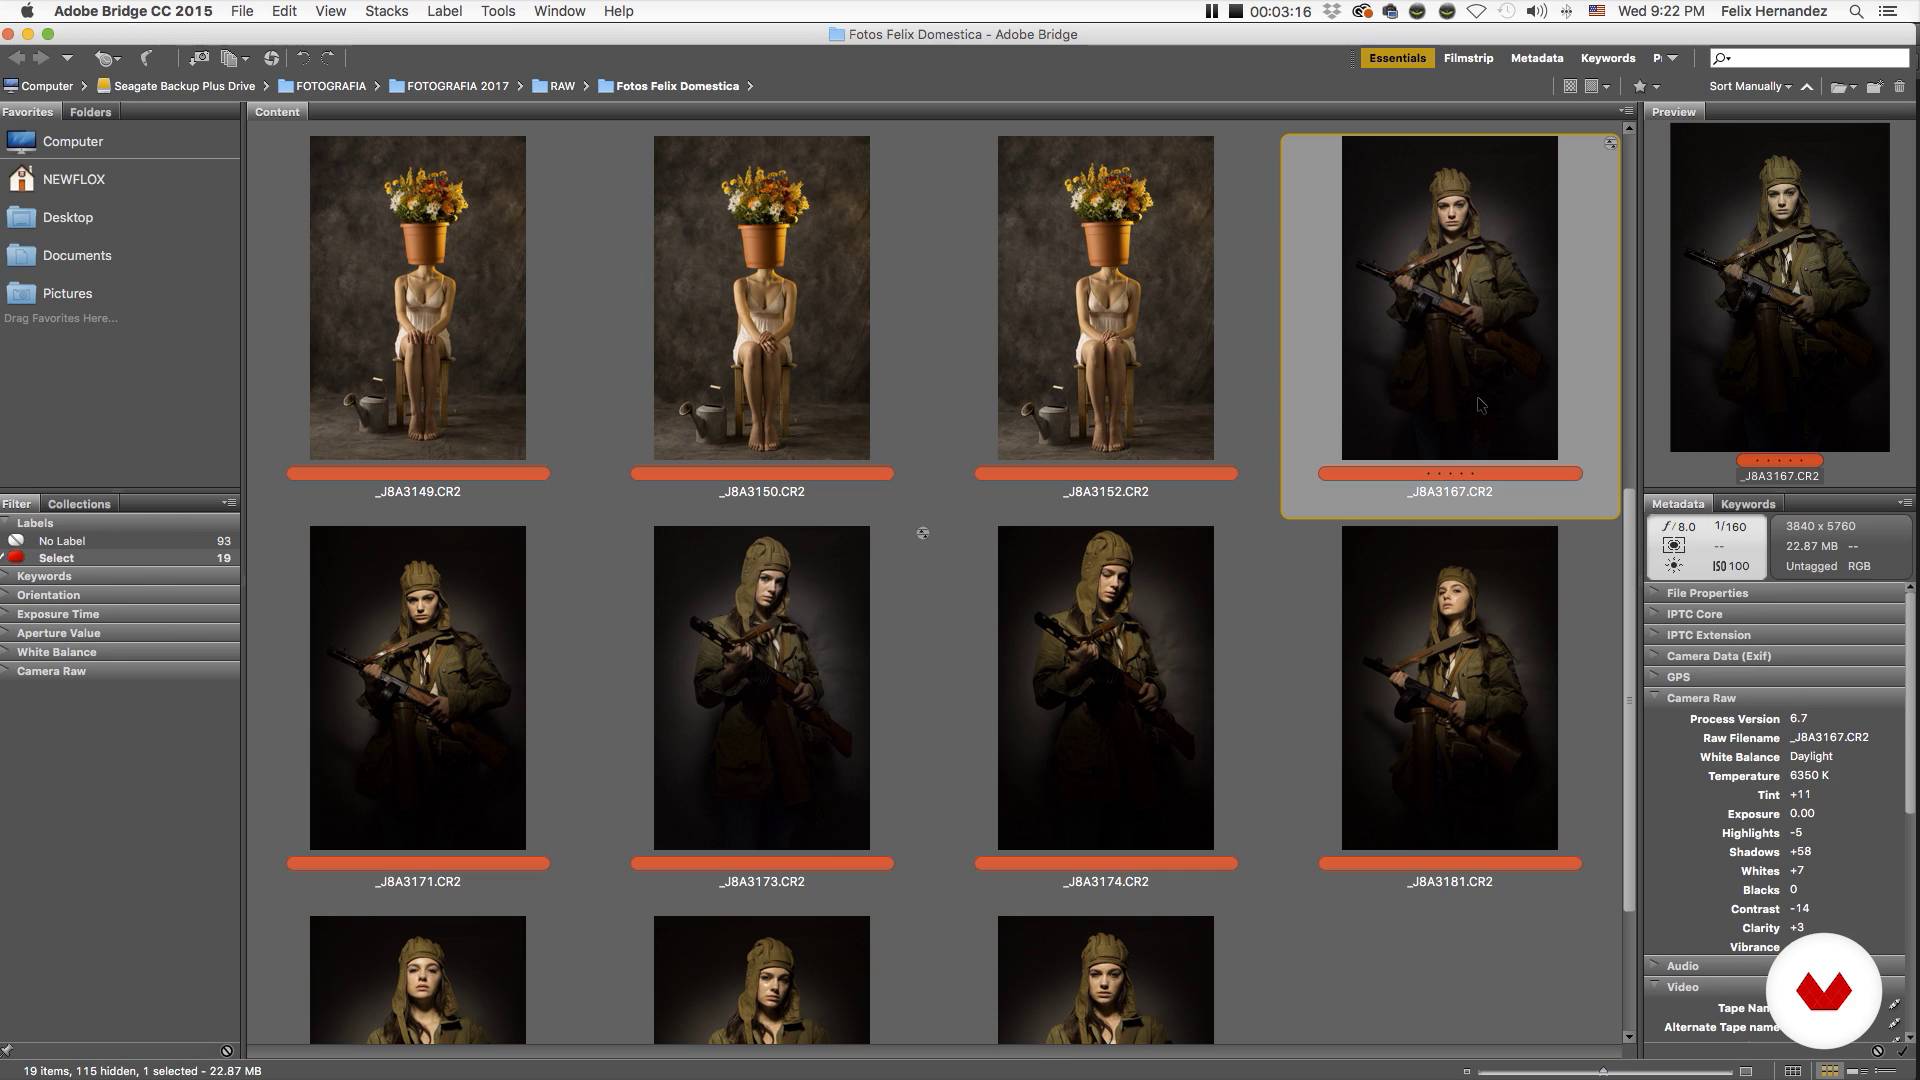1920x1080 pixels.
Task: Click the trash delete icon
Action: click(1900, 87)
